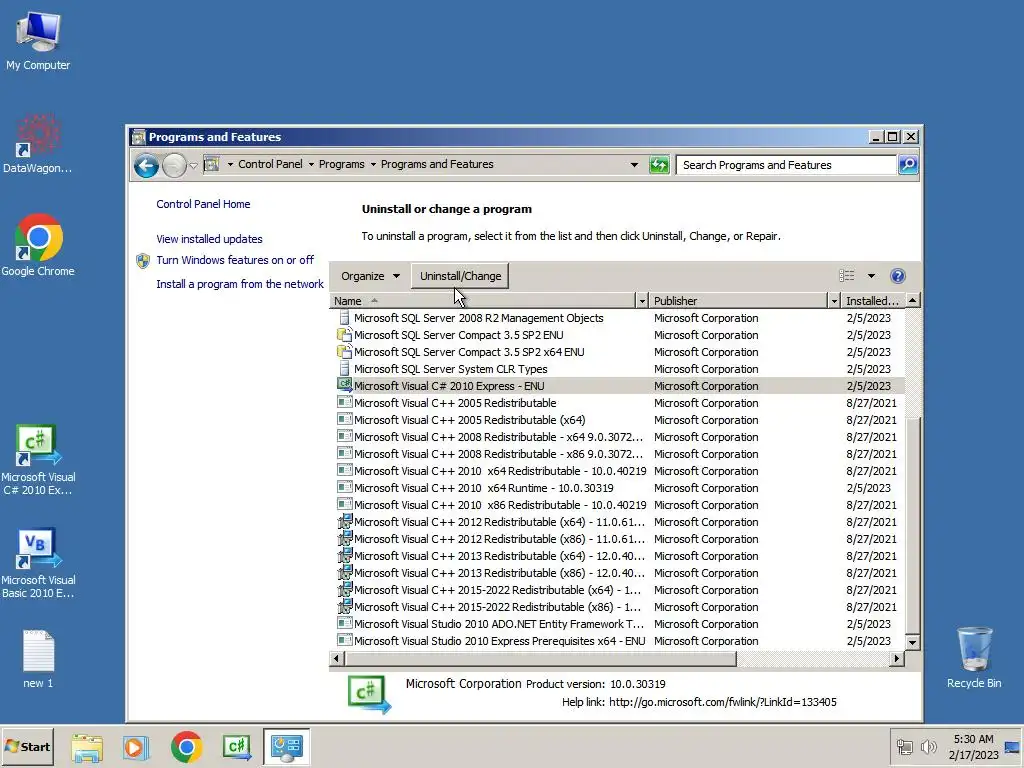Select Visual Studio 2010 Express Prerequisites x64 row
Screen dimensions: 1024x768
pyautogui.click(x=617, y=641)
